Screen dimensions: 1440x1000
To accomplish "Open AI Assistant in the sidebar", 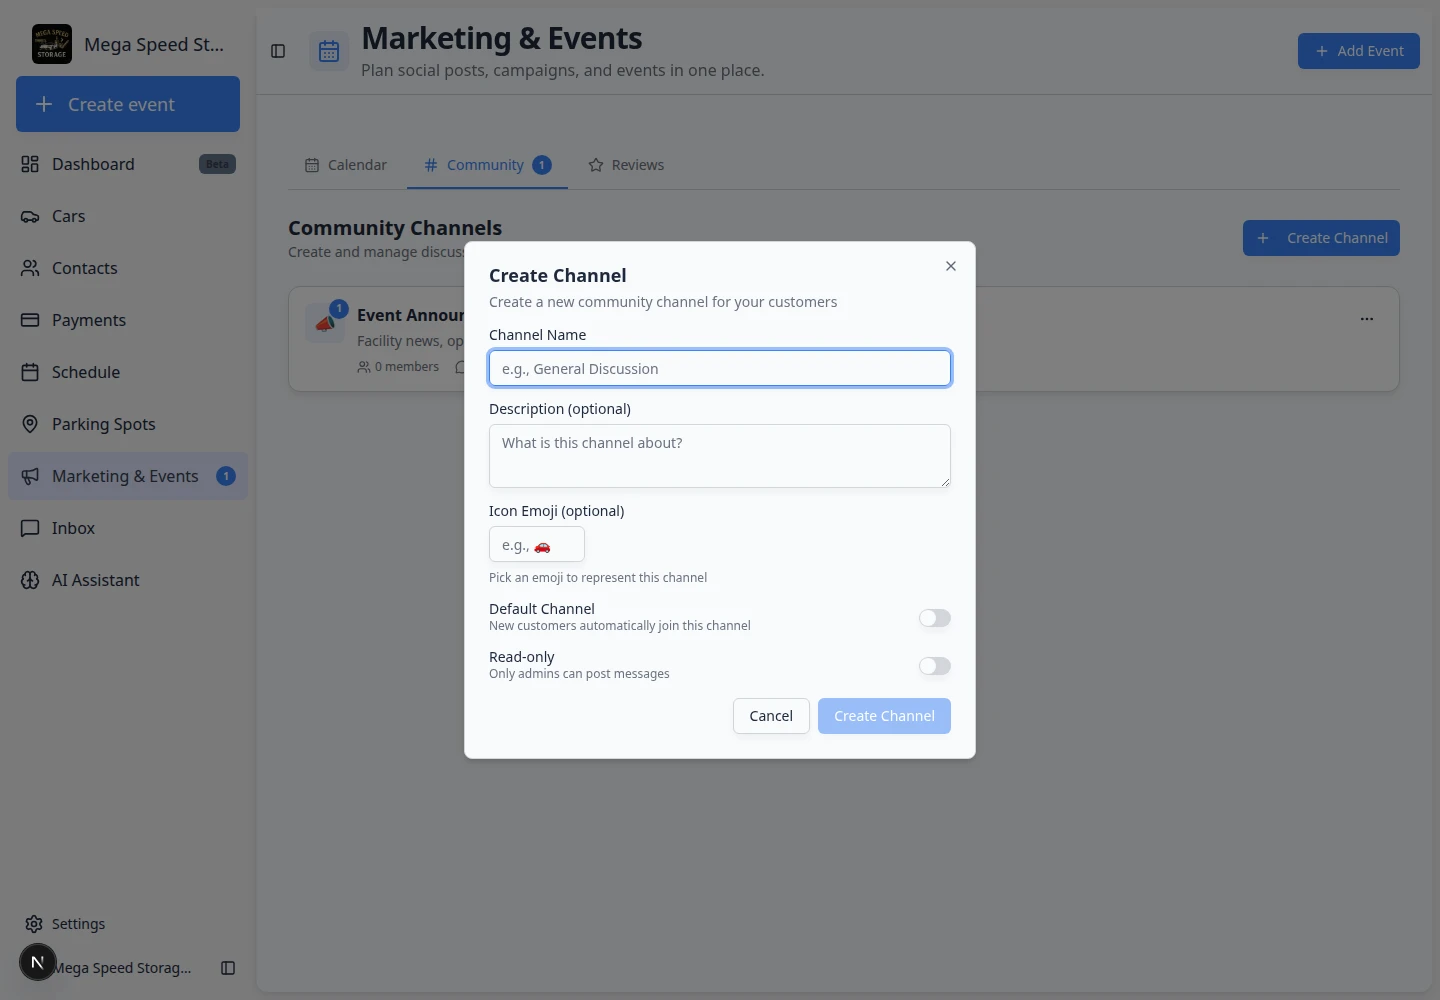I will pos(128,580).
